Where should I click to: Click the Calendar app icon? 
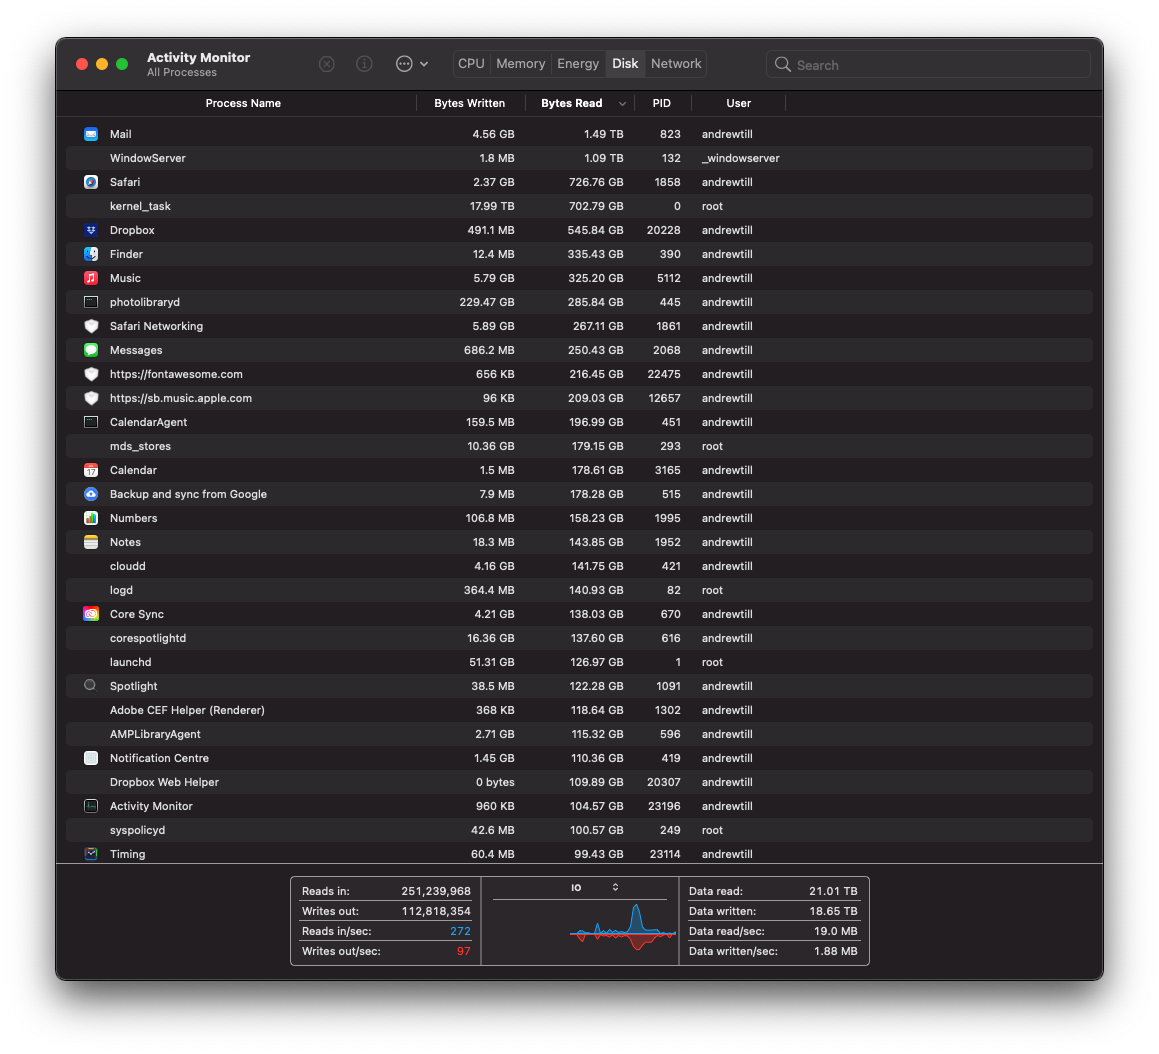pyautogui.click(x=91, y=470)
